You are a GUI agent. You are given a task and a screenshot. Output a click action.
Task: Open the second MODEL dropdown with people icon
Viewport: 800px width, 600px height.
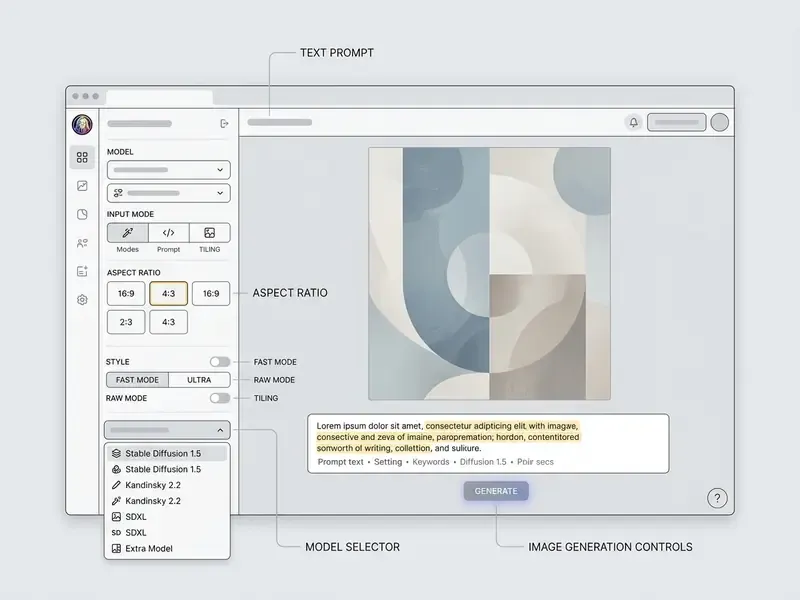(168, 193)
